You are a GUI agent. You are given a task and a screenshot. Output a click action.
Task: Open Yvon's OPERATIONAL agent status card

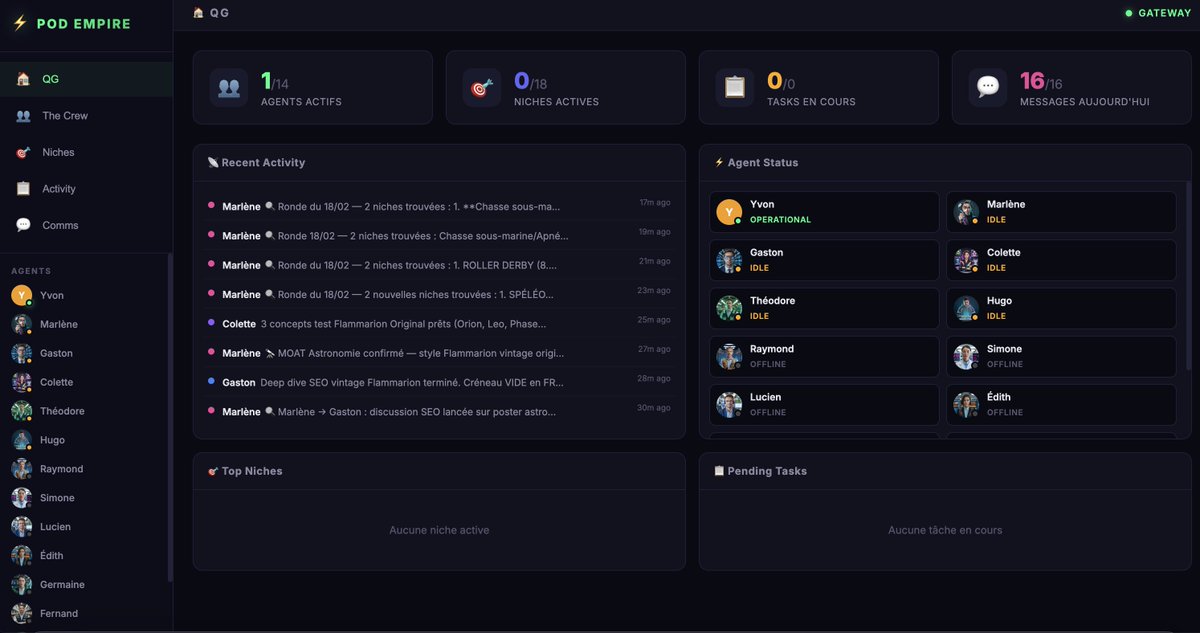click(x=824, y=212)
